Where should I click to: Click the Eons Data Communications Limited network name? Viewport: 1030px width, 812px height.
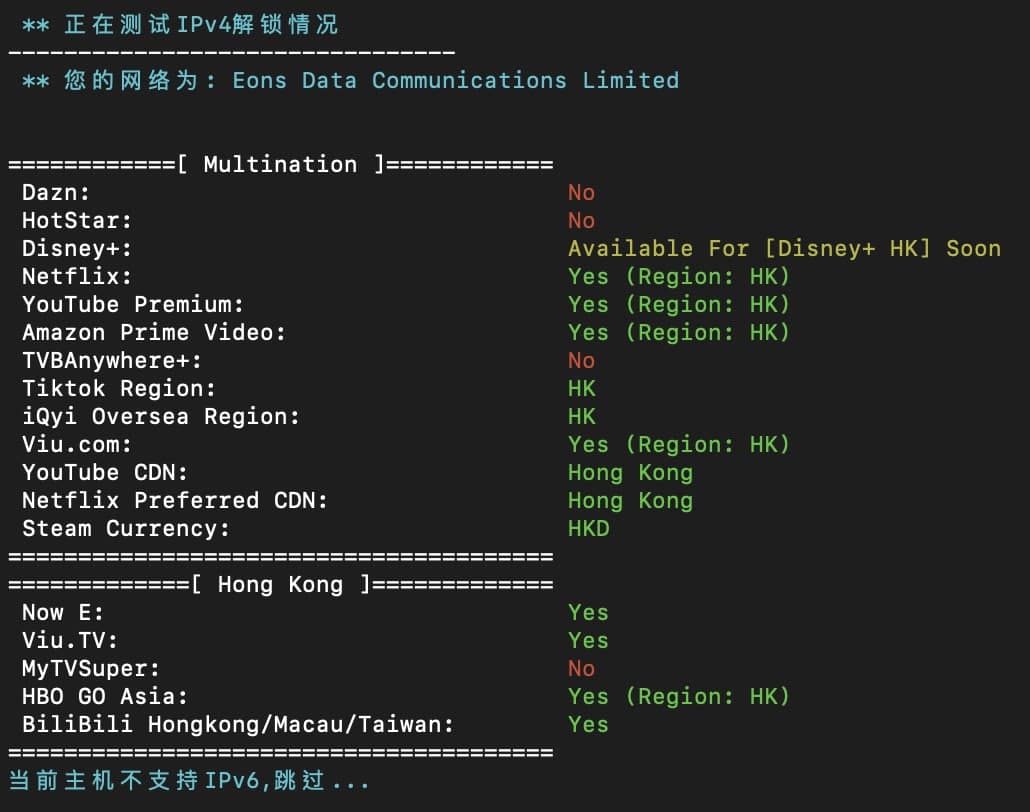tap(455, 80)
